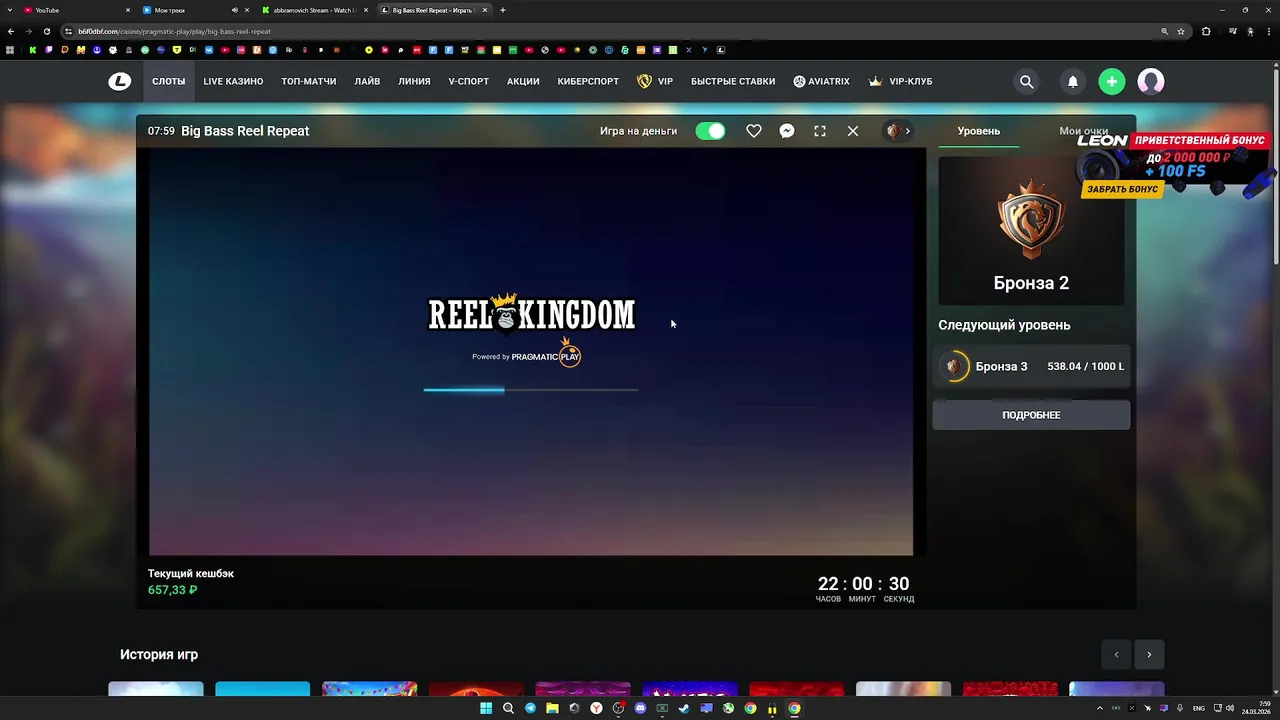
Task: Open browser extensions puzzle icon
Action: tap(1206, 31)
